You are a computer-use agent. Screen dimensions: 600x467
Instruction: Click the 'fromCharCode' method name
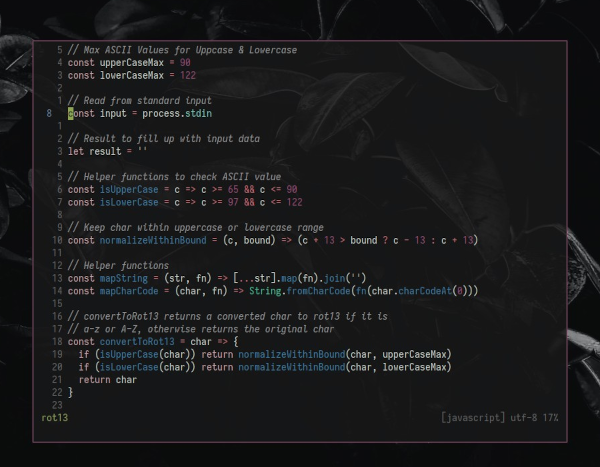click(x=318, y=291)
